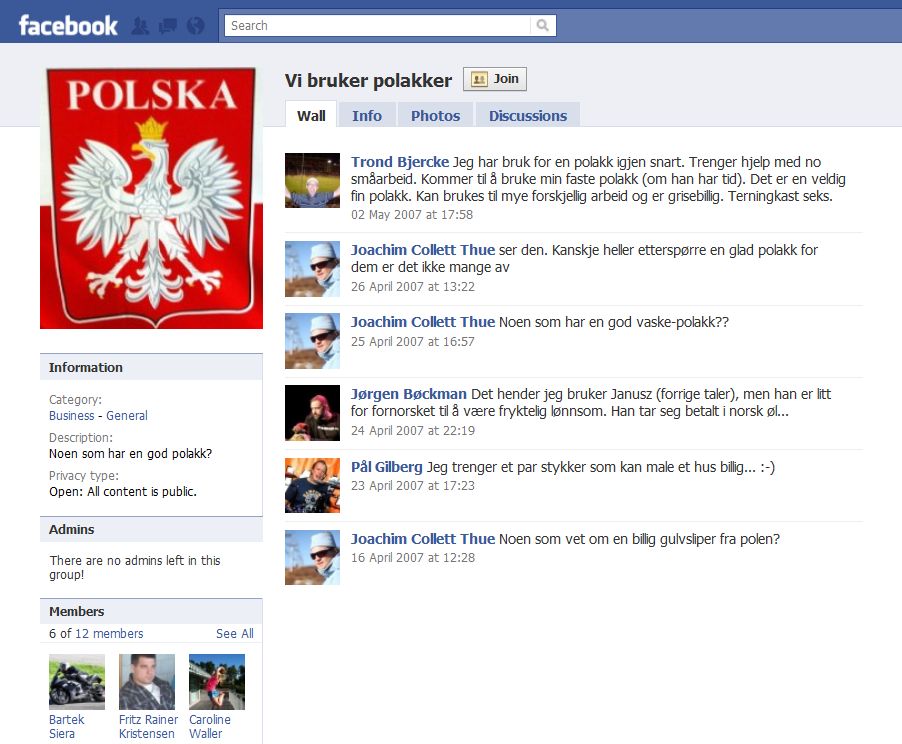Open Trond Bjercke's profile picture
902x744 pixels.
click(x=312, y=180)
